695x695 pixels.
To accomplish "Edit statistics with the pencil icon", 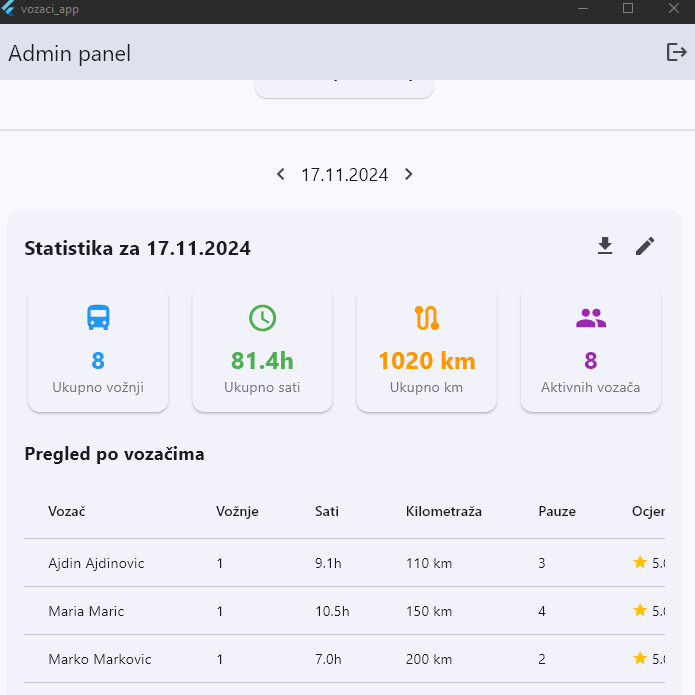I will (x=645, y=246).
